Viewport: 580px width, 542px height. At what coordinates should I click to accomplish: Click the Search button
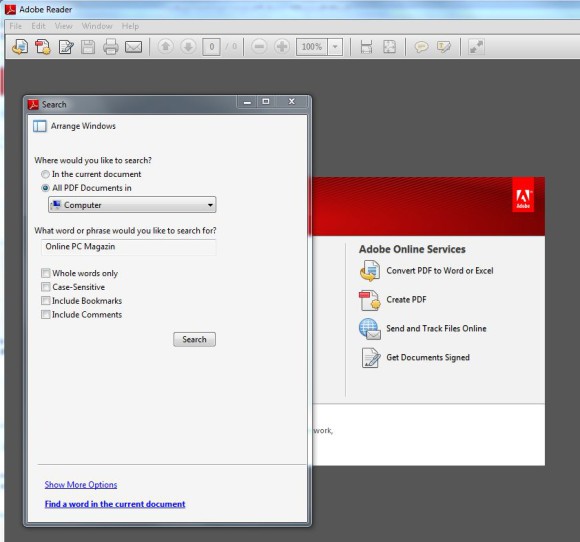point(194,339)
